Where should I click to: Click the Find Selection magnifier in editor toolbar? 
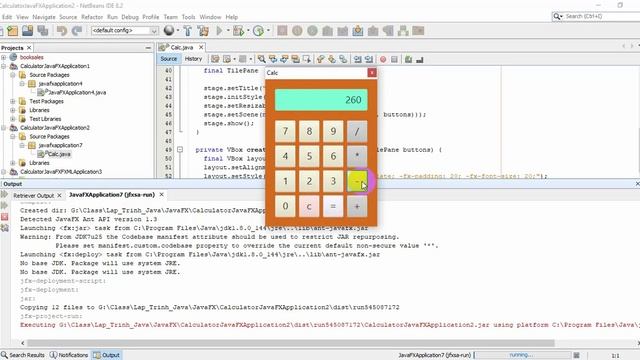click(262, 59)
